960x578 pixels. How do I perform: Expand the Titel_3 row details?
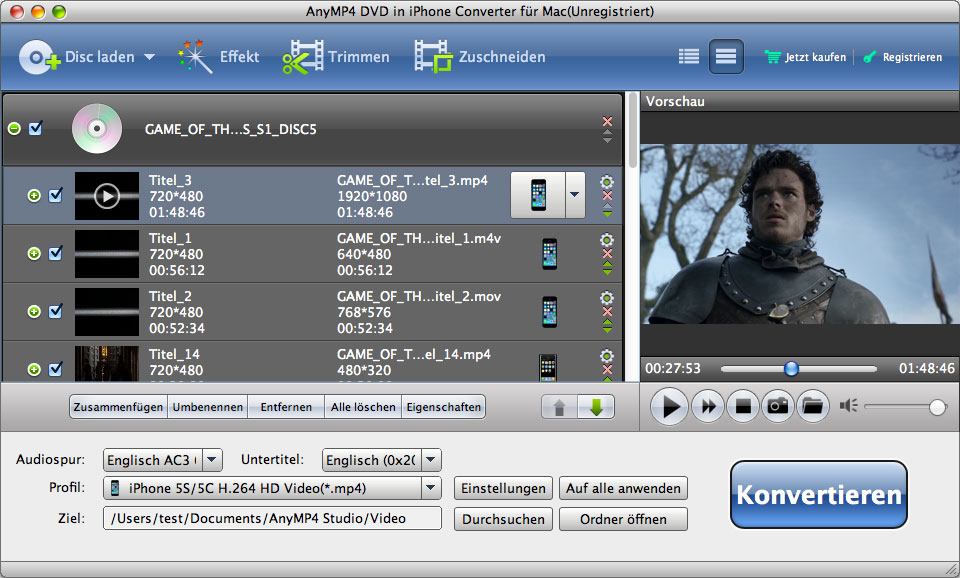(x=34, y=195)
